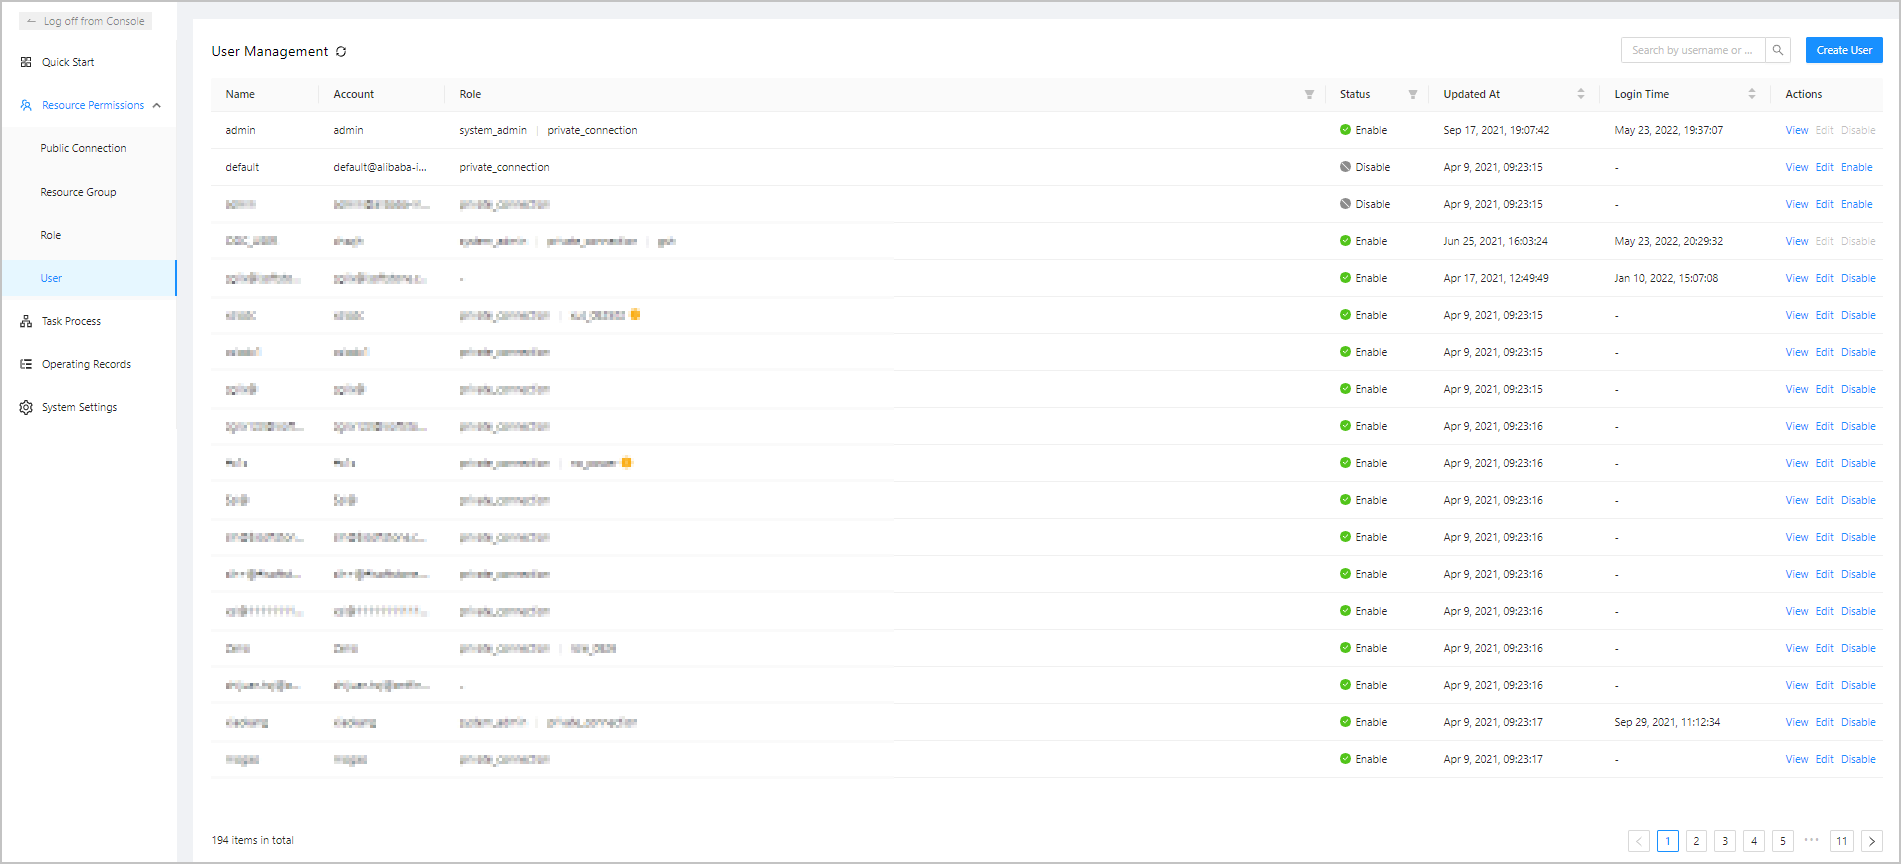1901x864 pixels.
Task: Click View in the Jun 25, 2021 row
Action: tap(1797, 241)
